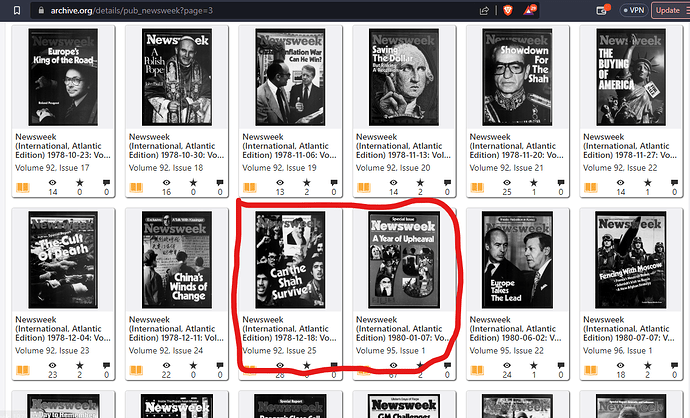Screen dimensions: 690x418
Task: Open the Newsweek 1980-01-07 title link
Action: pos(404,329)
